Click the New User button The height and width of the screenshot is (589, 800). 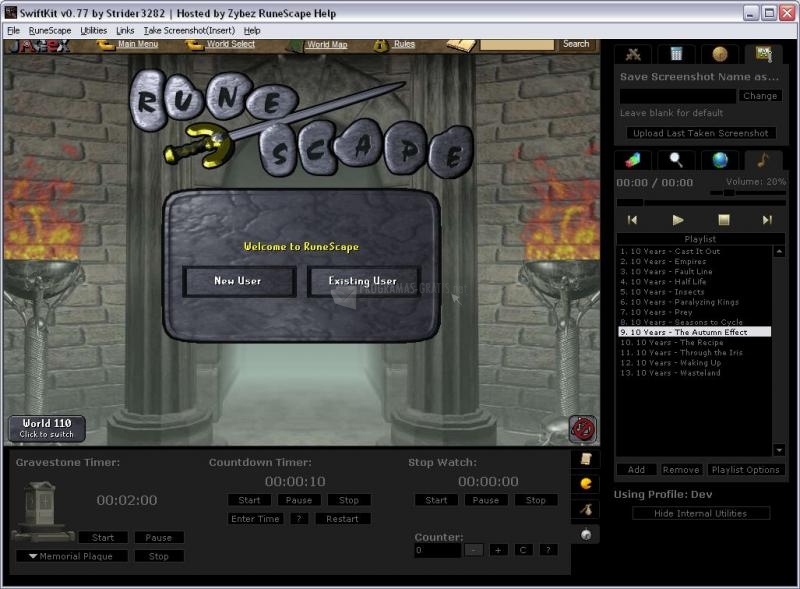239,281
